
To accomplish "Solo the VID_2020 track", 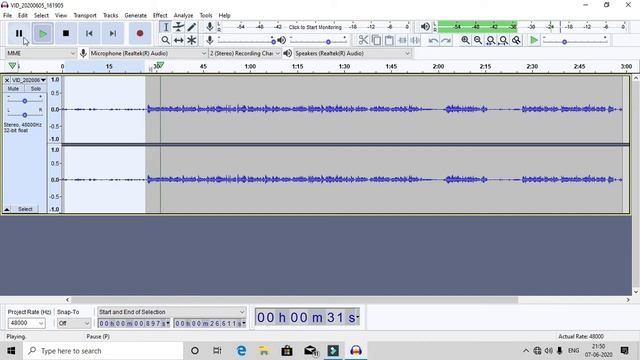I will [x=36, y=89].
